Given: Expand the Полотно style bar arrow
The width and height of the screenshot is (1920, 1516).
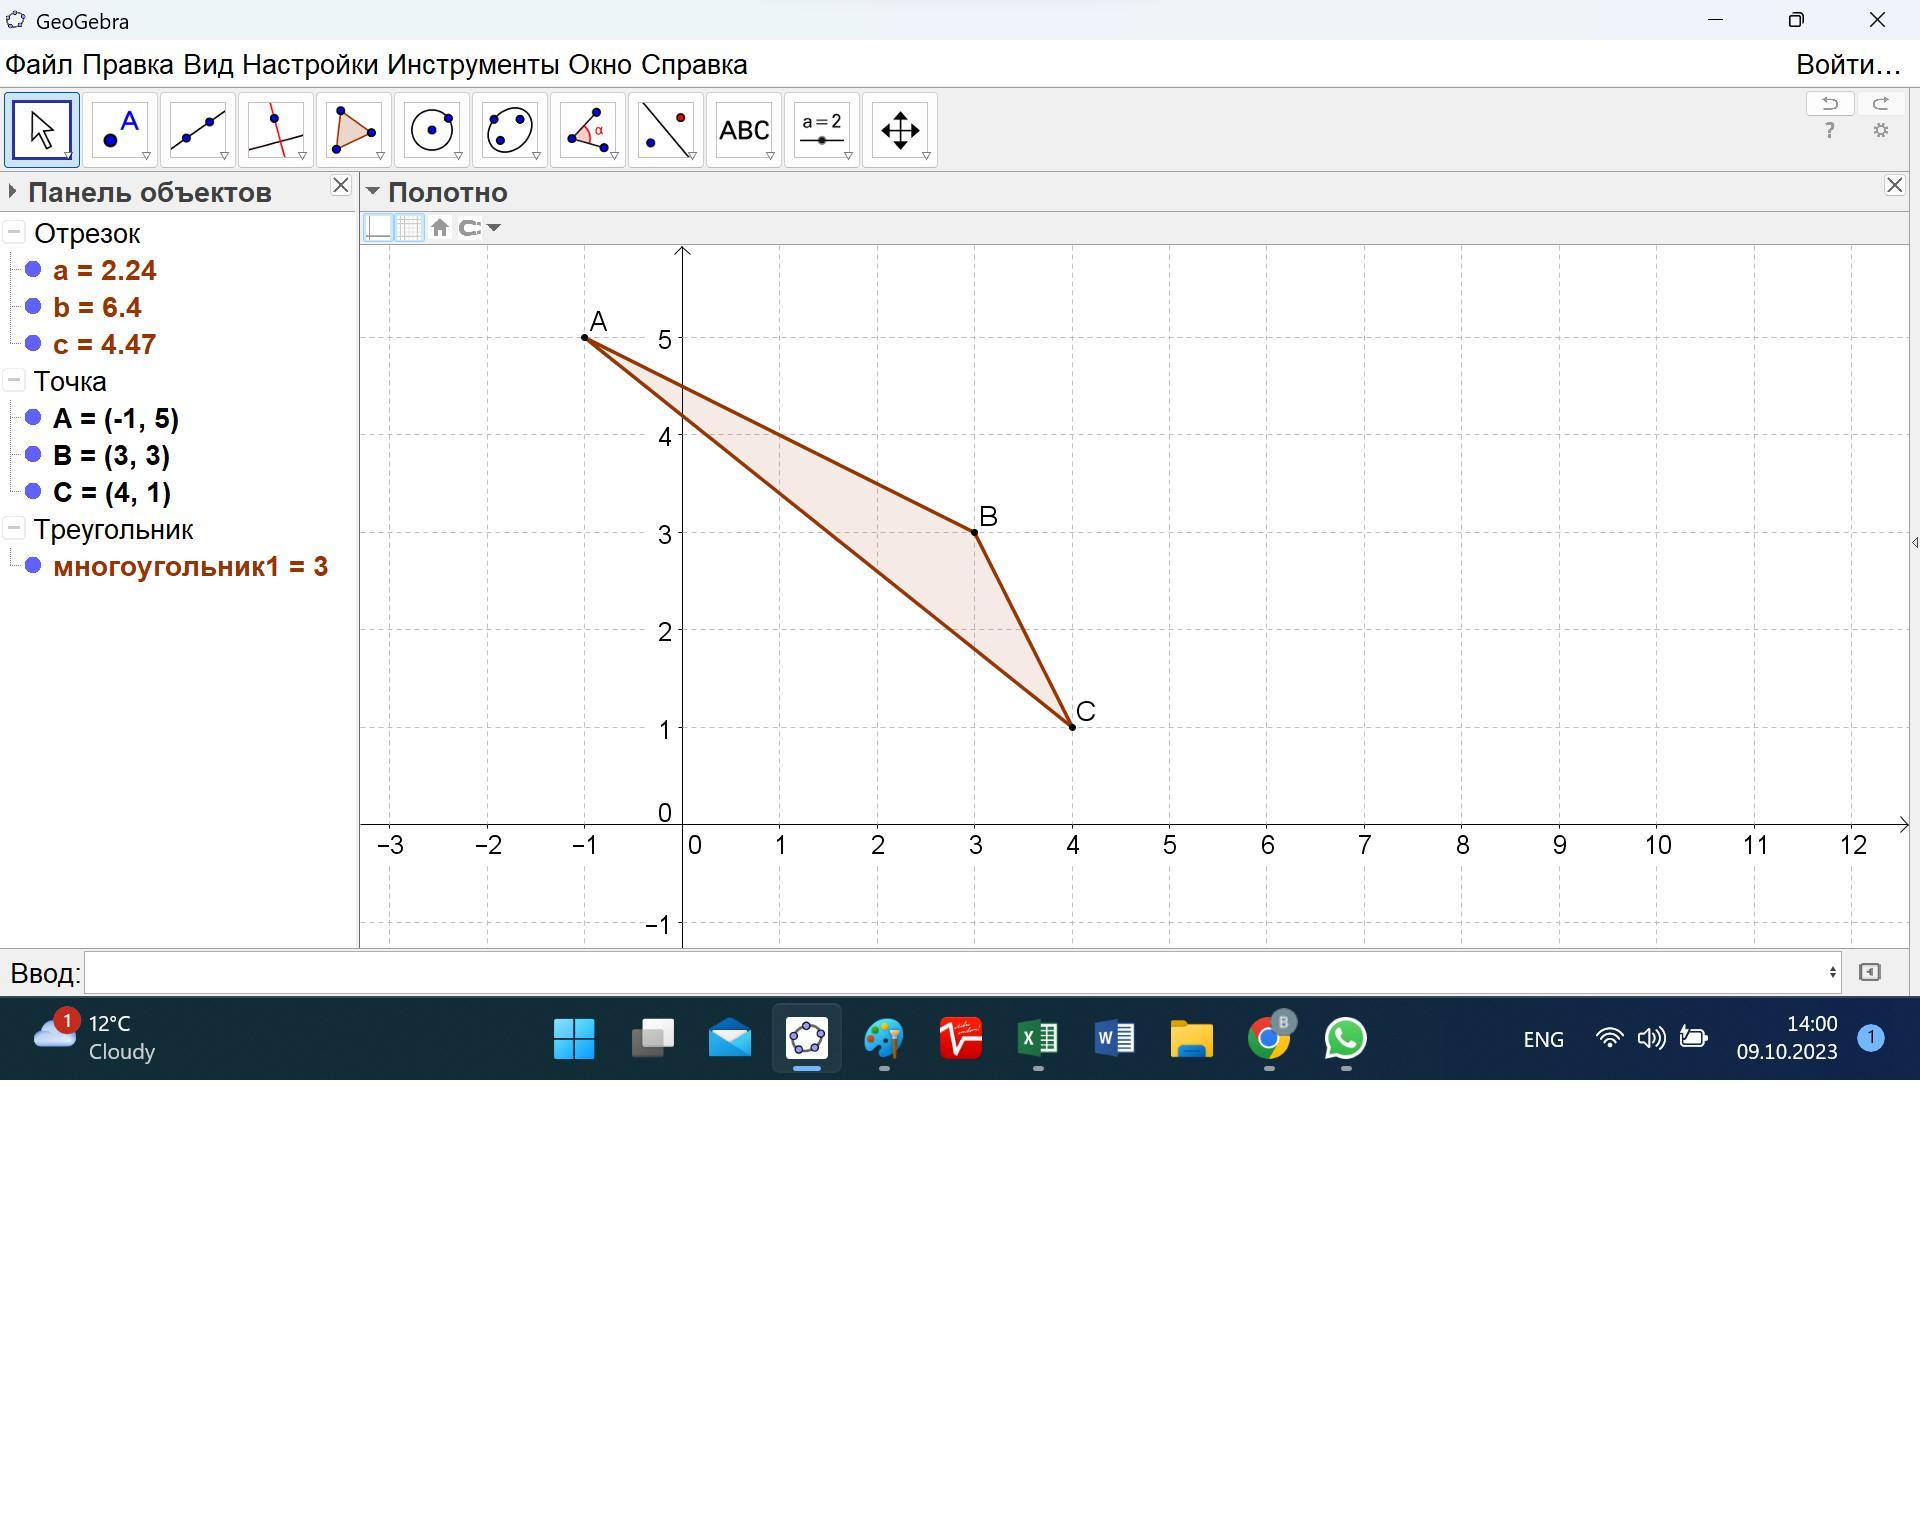Looking at the screenshot, I should pos(372,192).
